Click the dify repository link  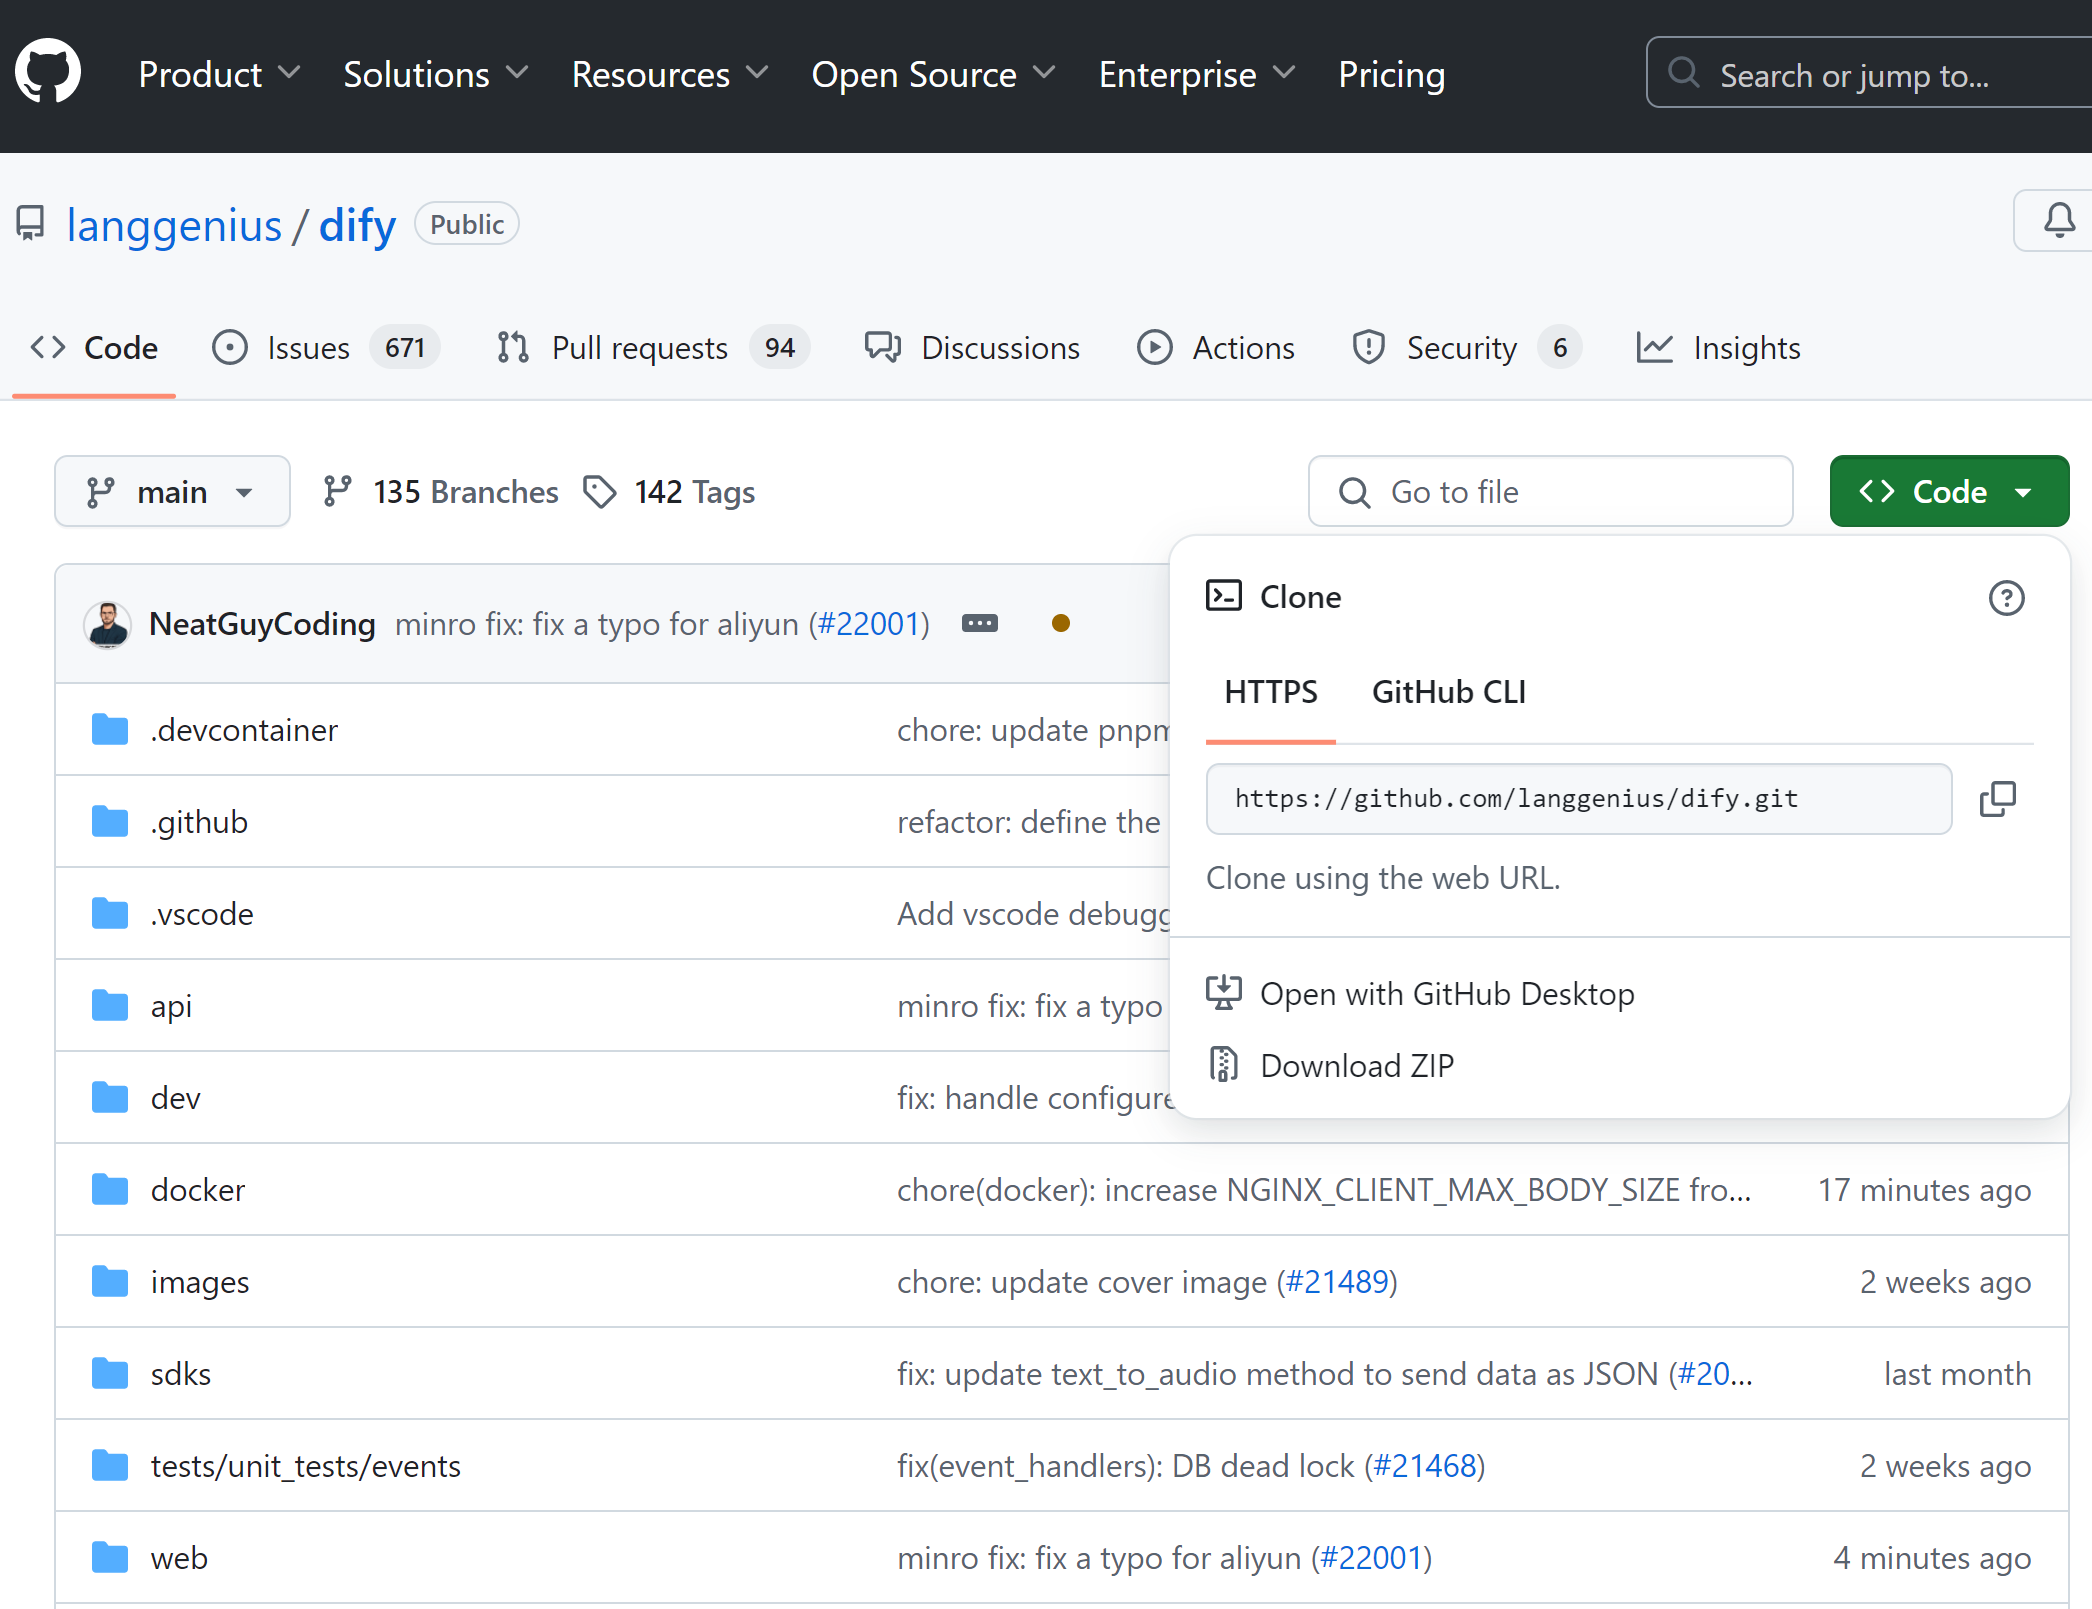(x=357, y=225)
